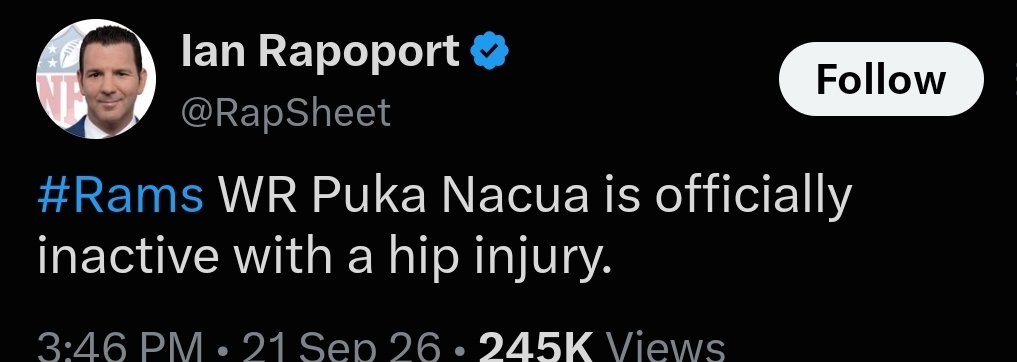The width and height of the screenshot is (1017, 362).
Task: Open the @RapSheet handle link
Action: point(285,113)
